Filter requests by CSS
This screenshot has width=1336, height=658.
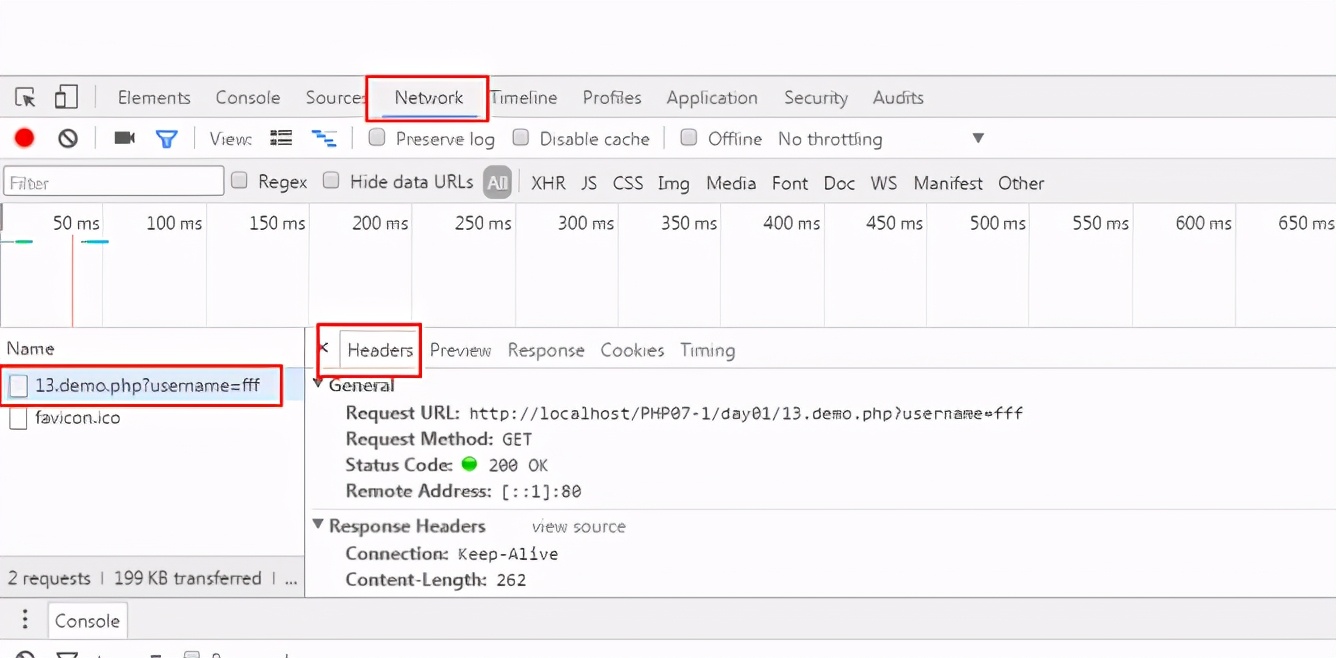[628, 183]
